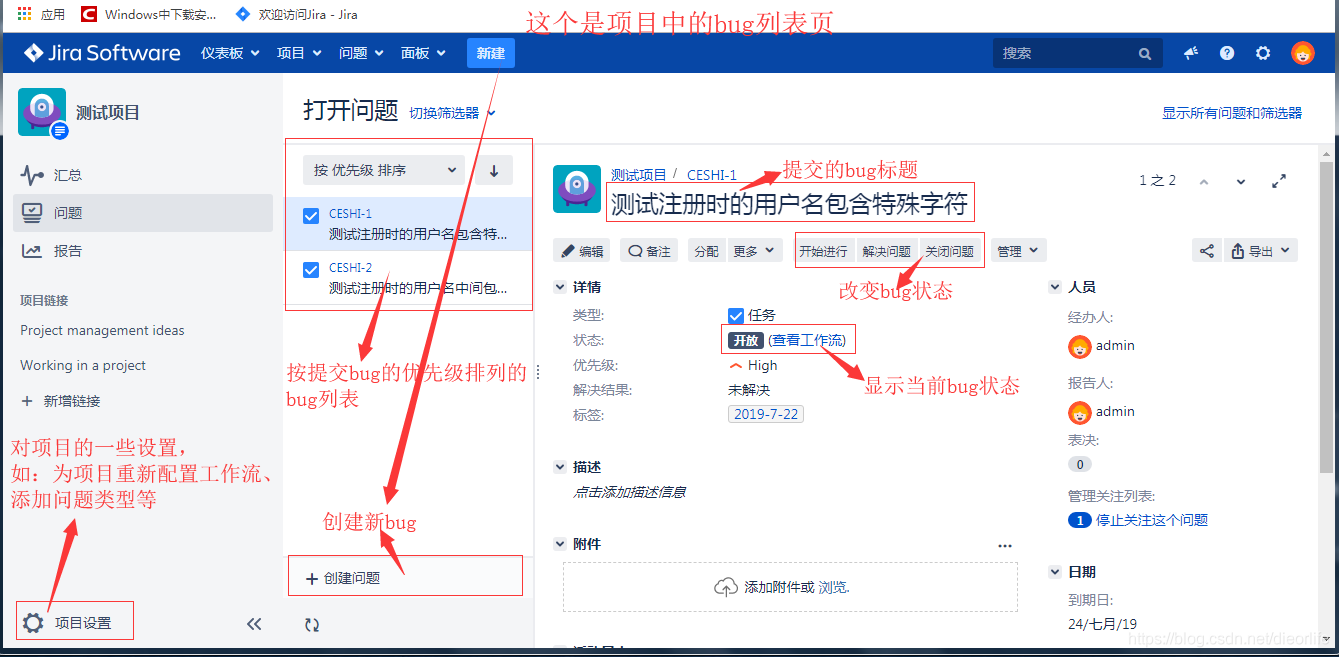Click 浏览 browse attachment link

(833, 588)
